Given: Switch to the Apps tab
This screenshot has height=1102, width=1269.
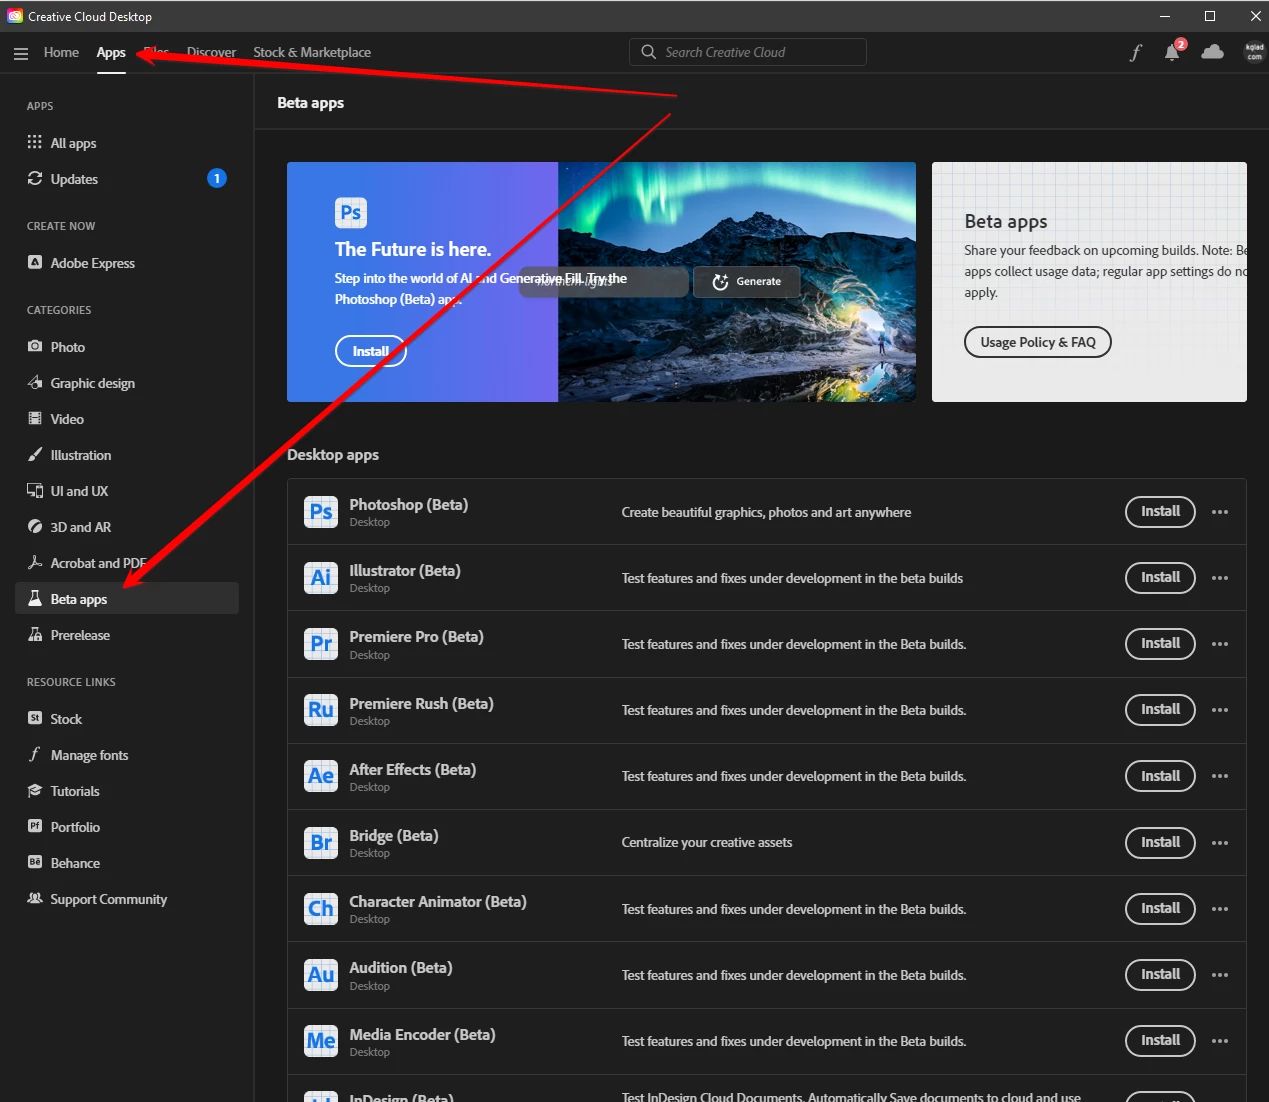Looking at the screenshot, I should tap(111, 52).
